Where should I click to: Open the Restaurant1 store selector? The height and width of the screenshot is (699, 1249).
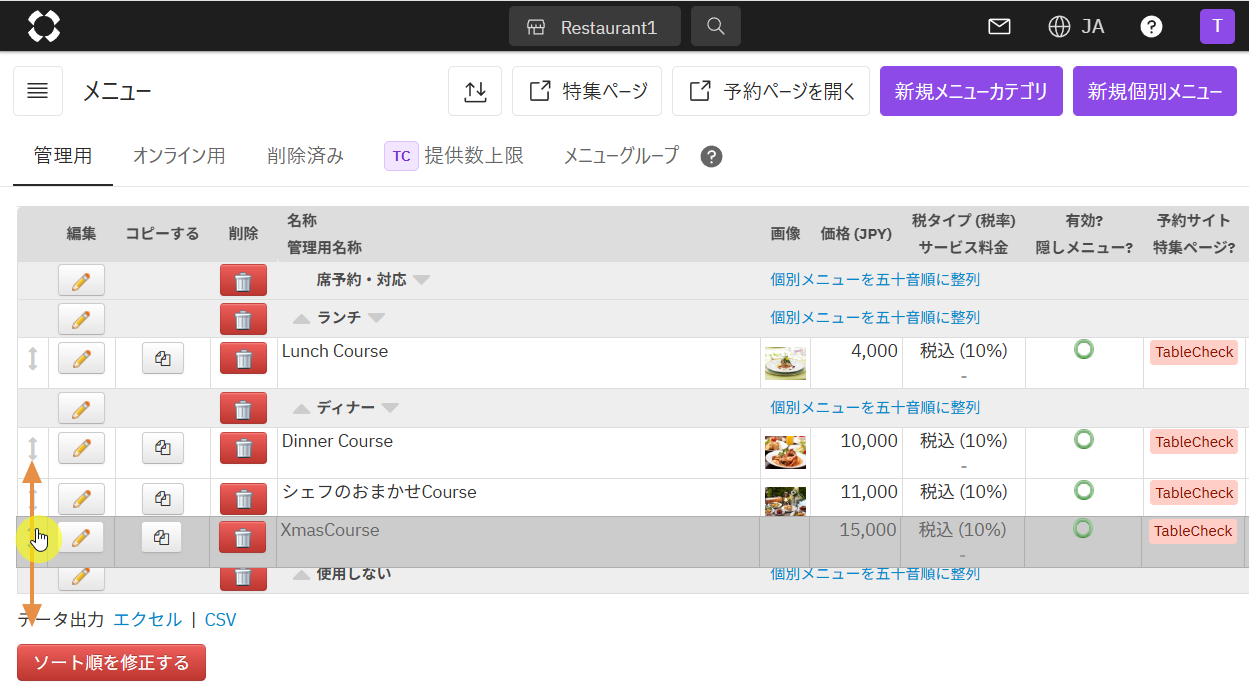click(x=594, y=27)
